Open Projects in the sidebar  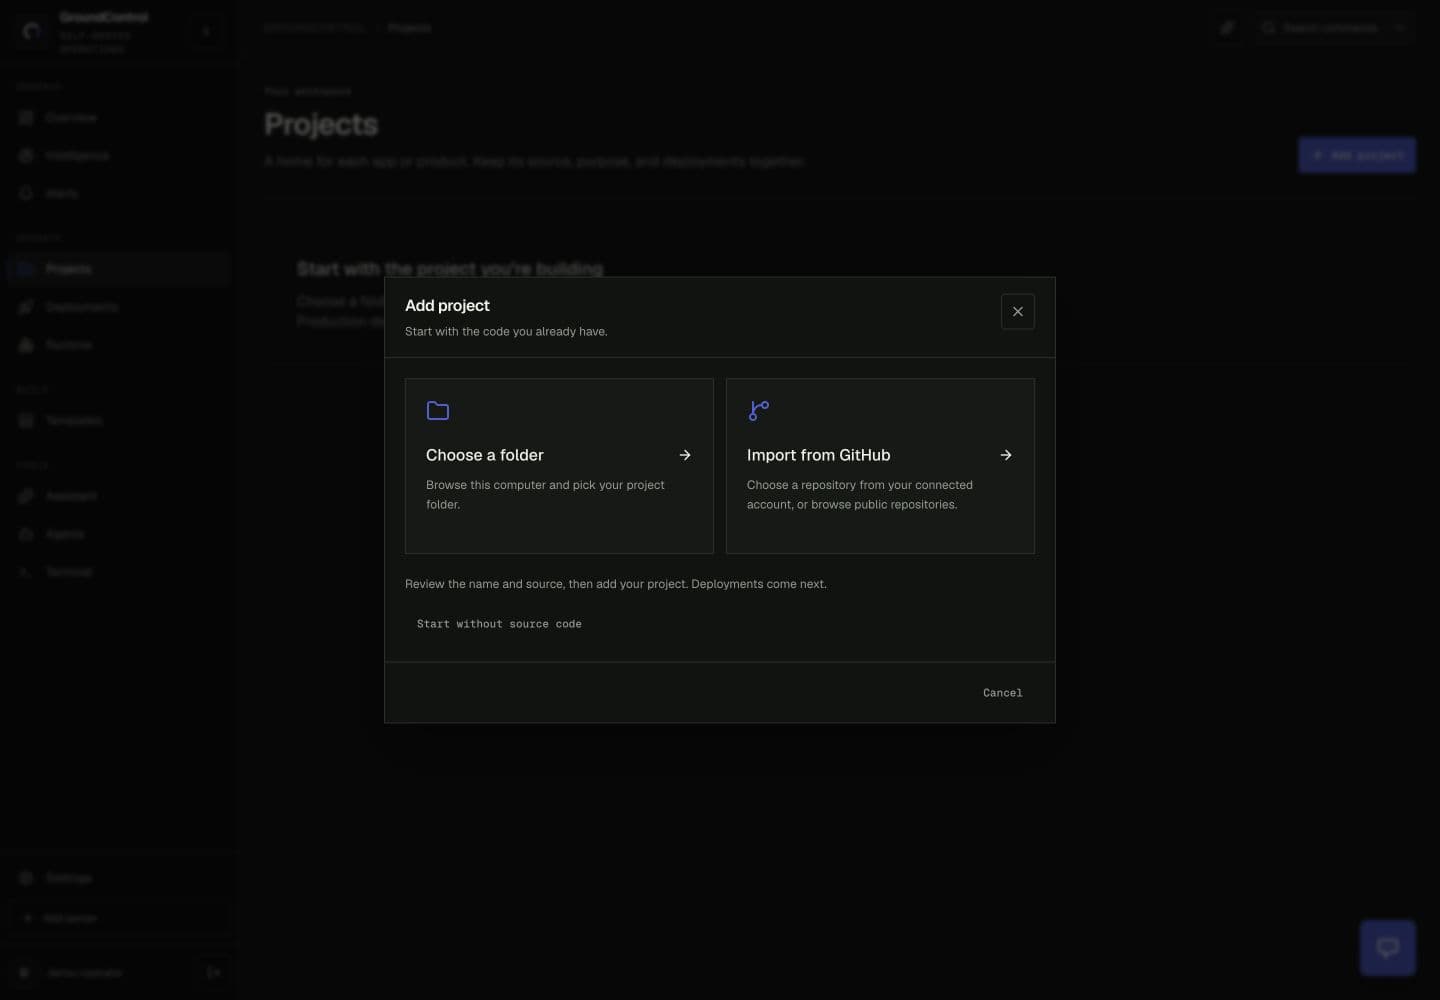click(x=118, y=269)
